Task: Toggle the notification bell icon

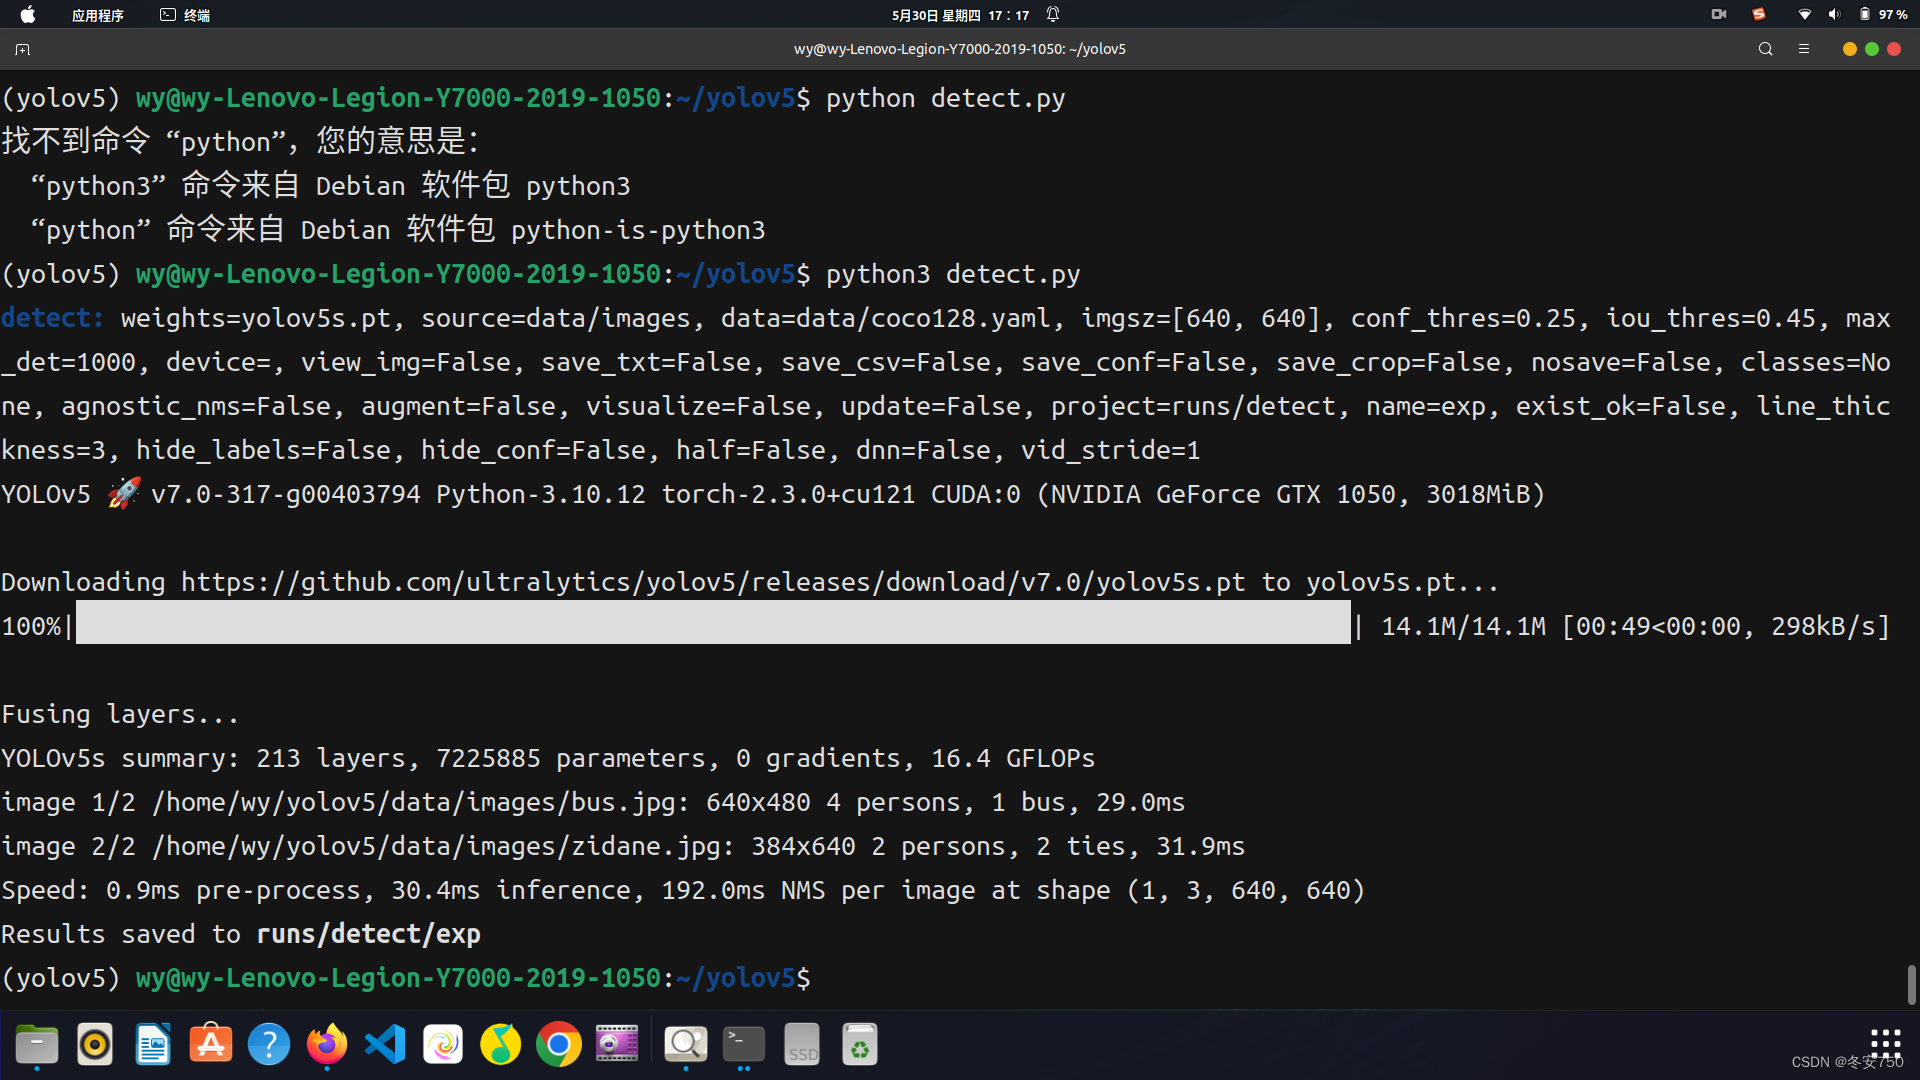Action: (1053, 14)
